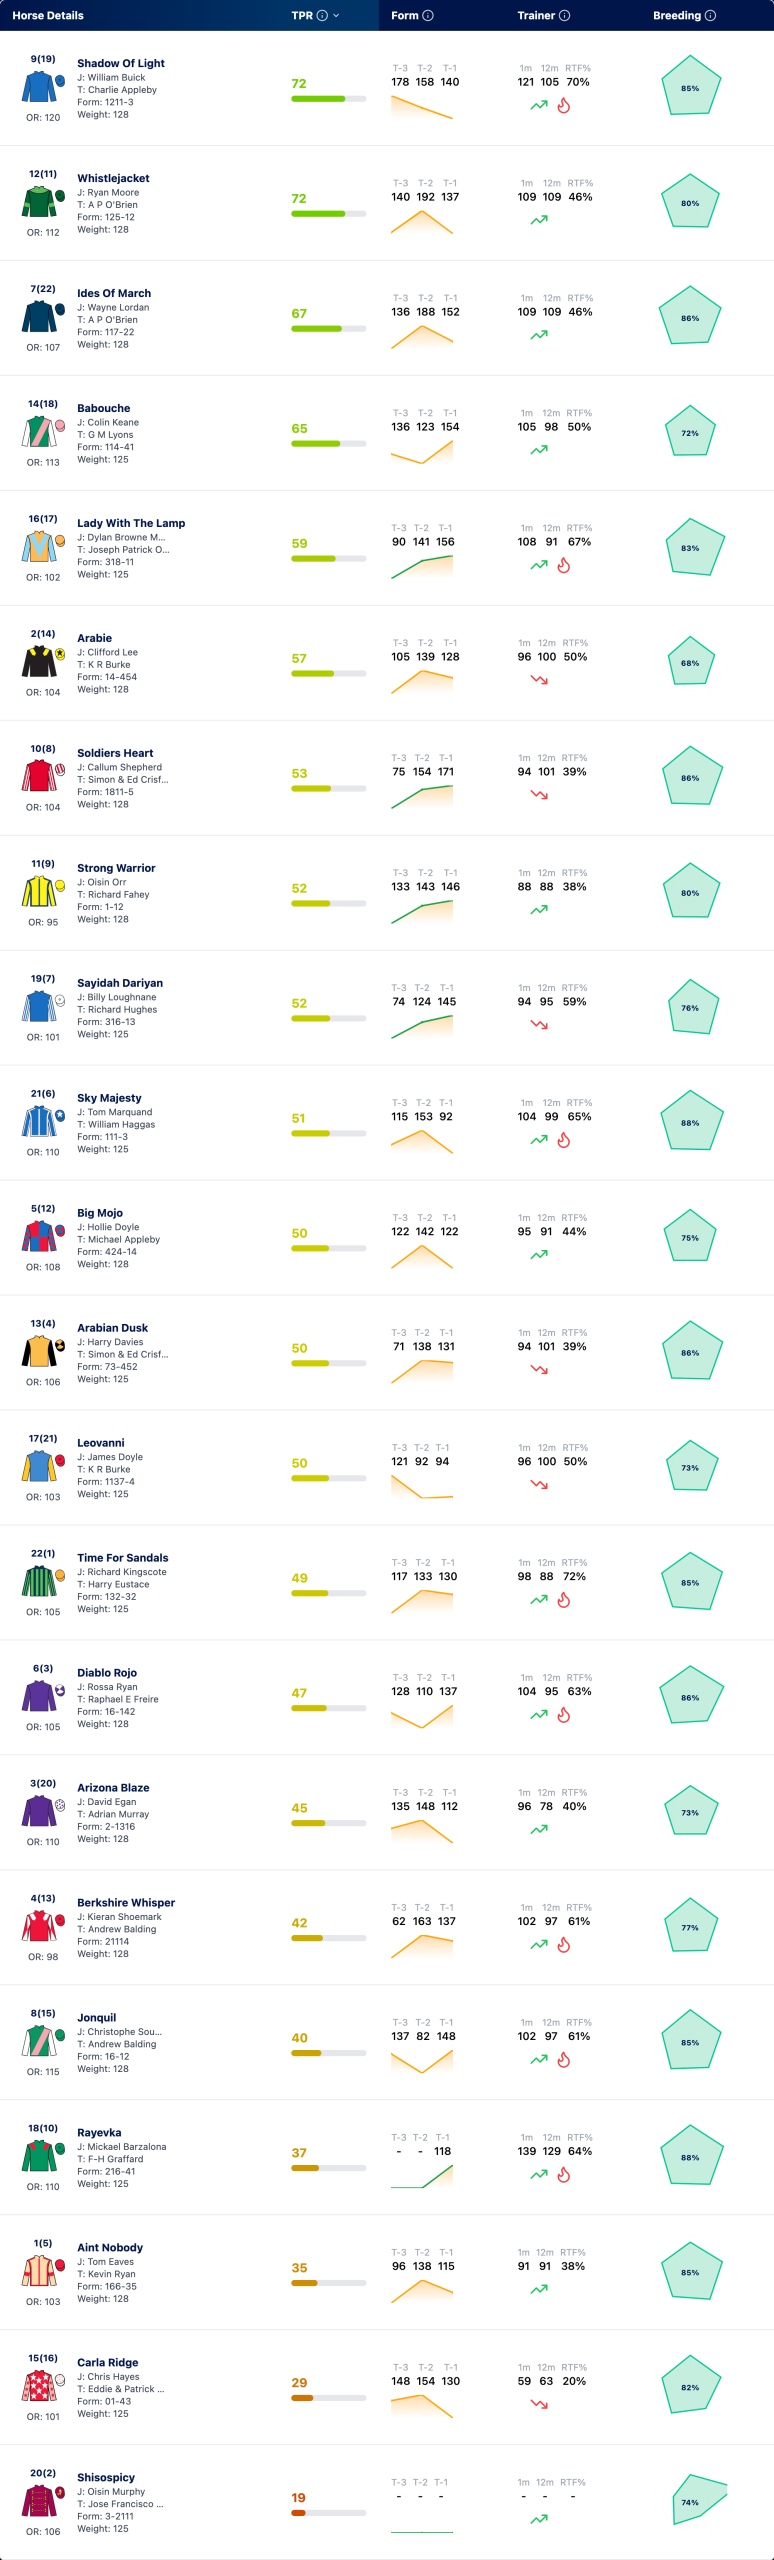Screen dimensions: 774x2560
Task: Sort by the Horse Details column header
Action: (48, 16)
